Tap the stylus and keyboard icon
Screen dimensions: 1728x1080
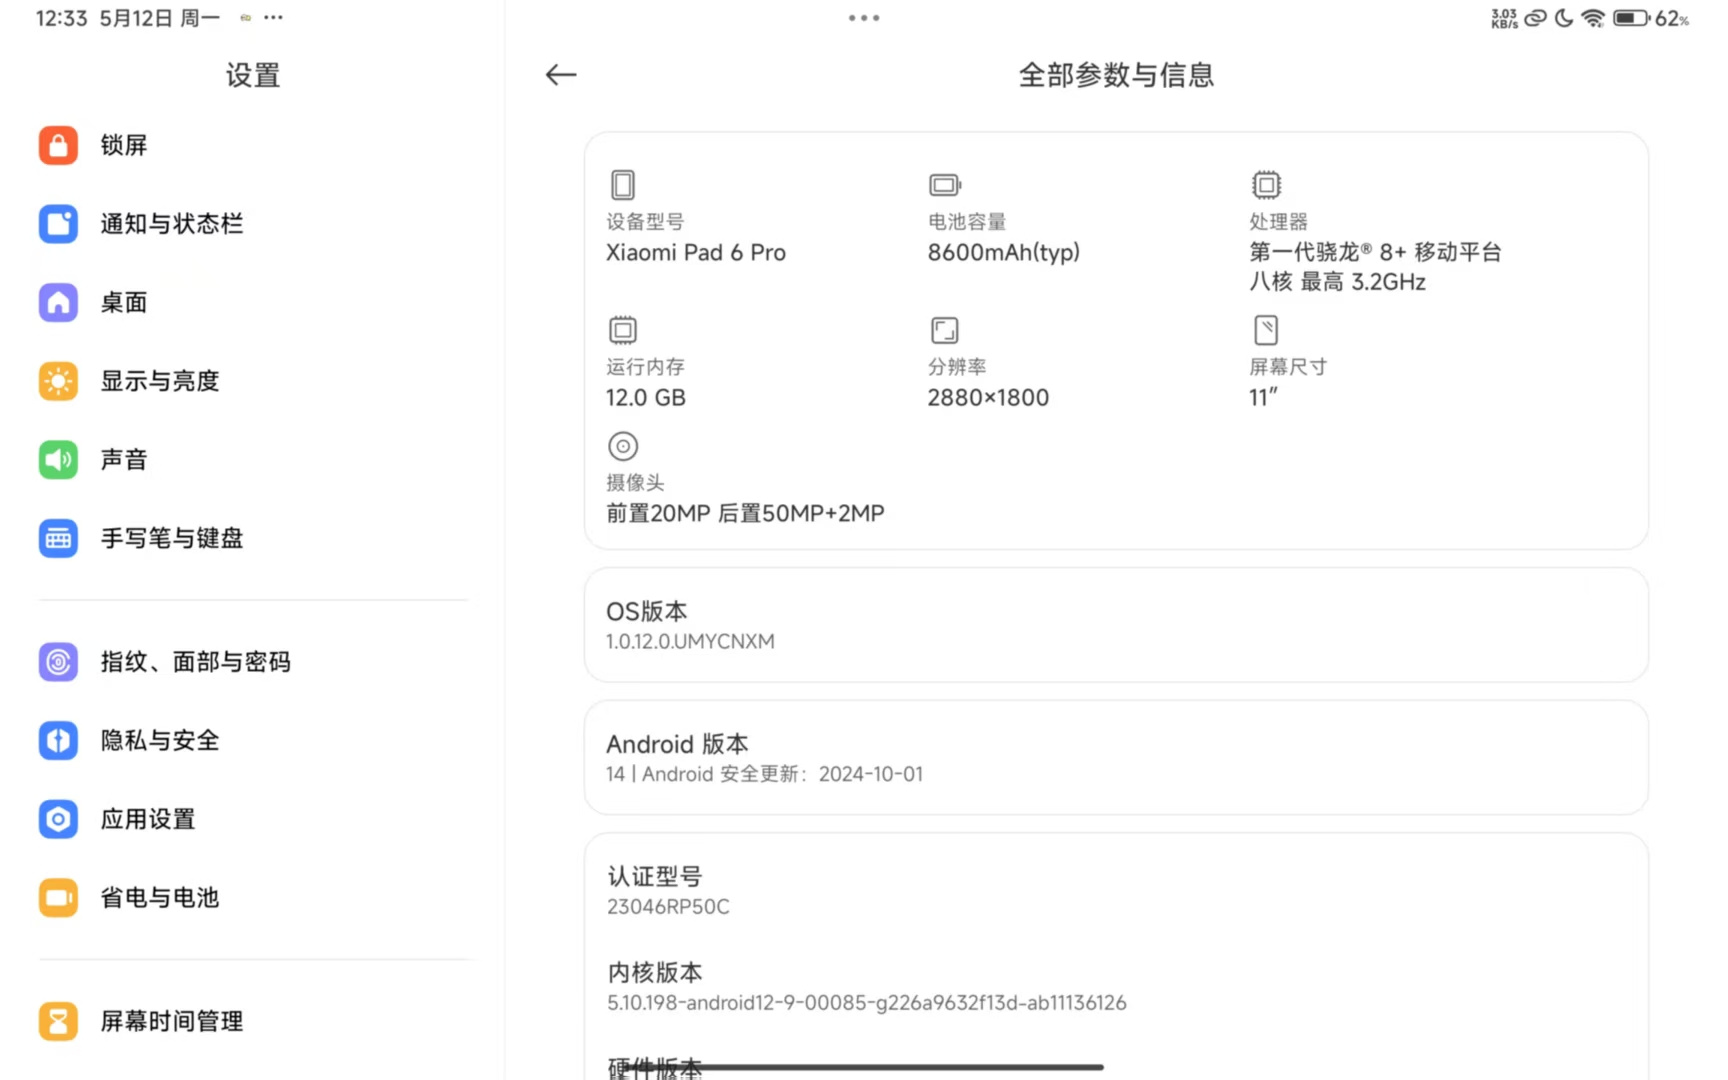click(58, 538)
